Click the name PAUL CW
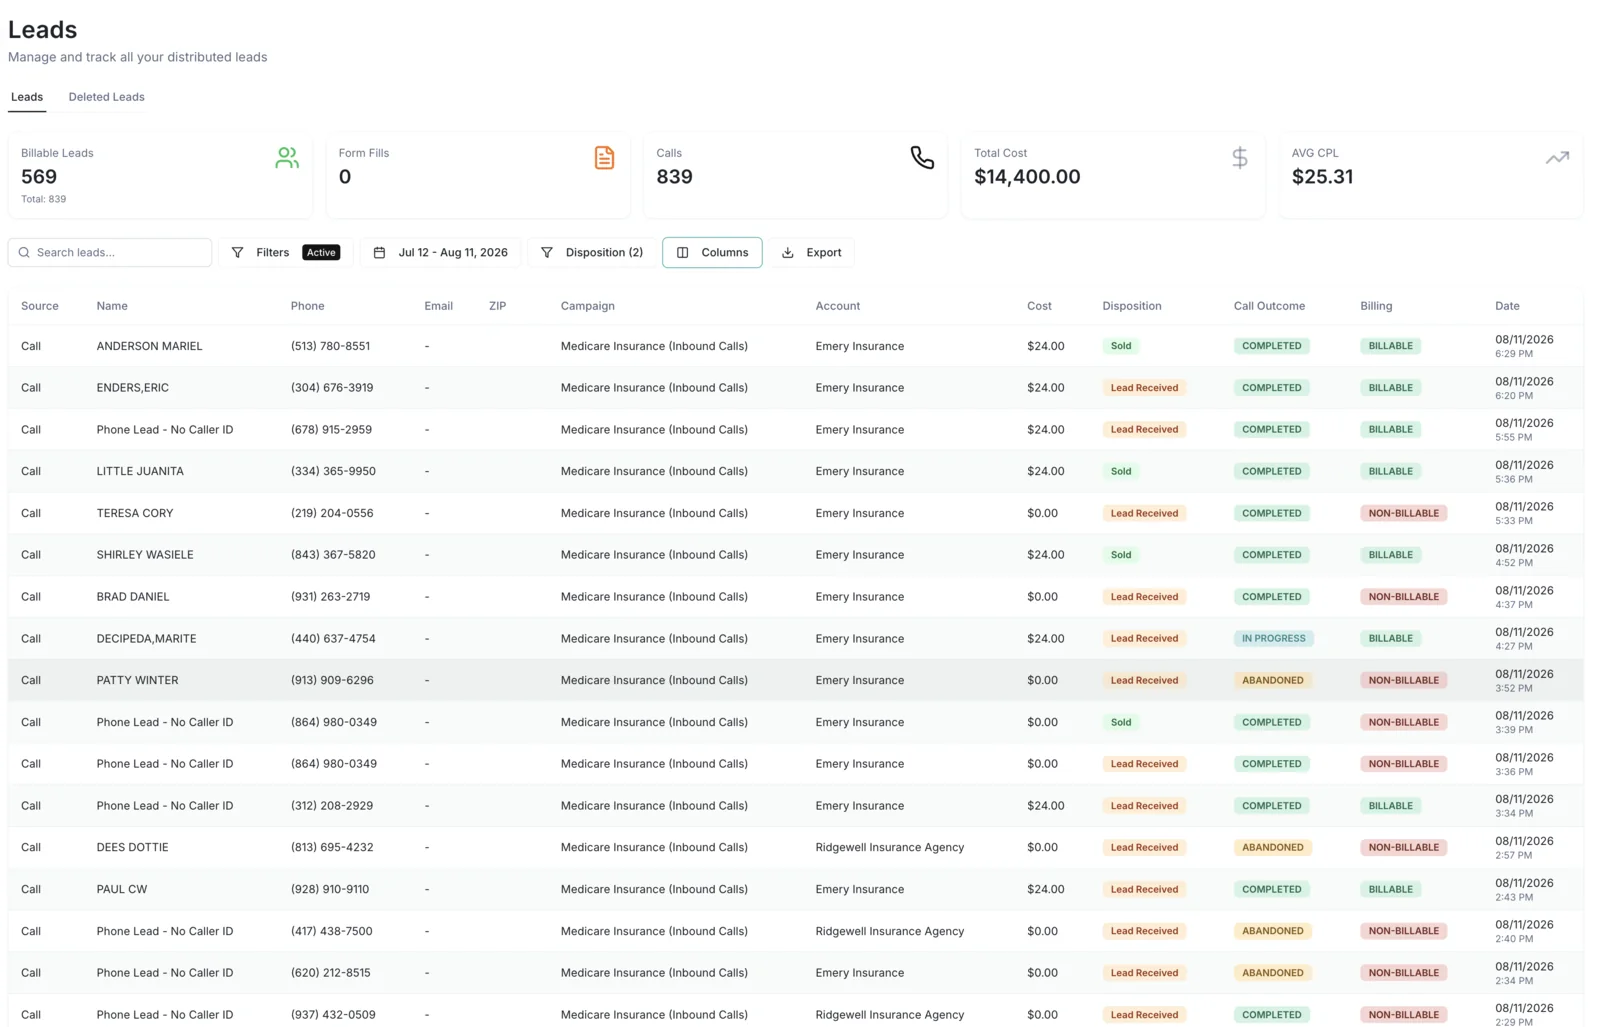1600x1027 pixels. pyautogui.click(x=122, y=889)
